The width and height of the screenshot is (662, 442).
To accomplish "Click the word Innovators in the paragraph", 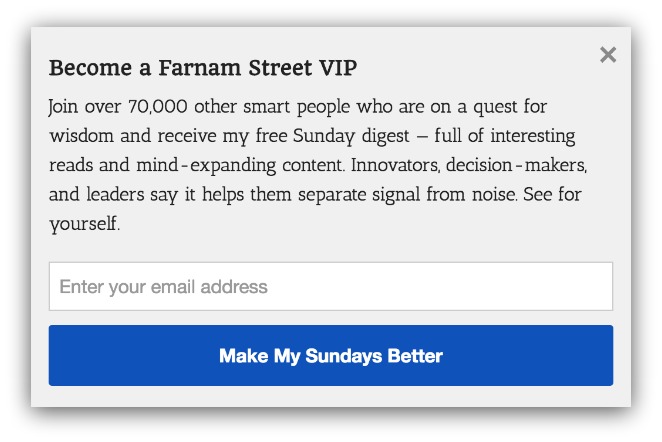I will pyautogui.click(x=396, y=165).
